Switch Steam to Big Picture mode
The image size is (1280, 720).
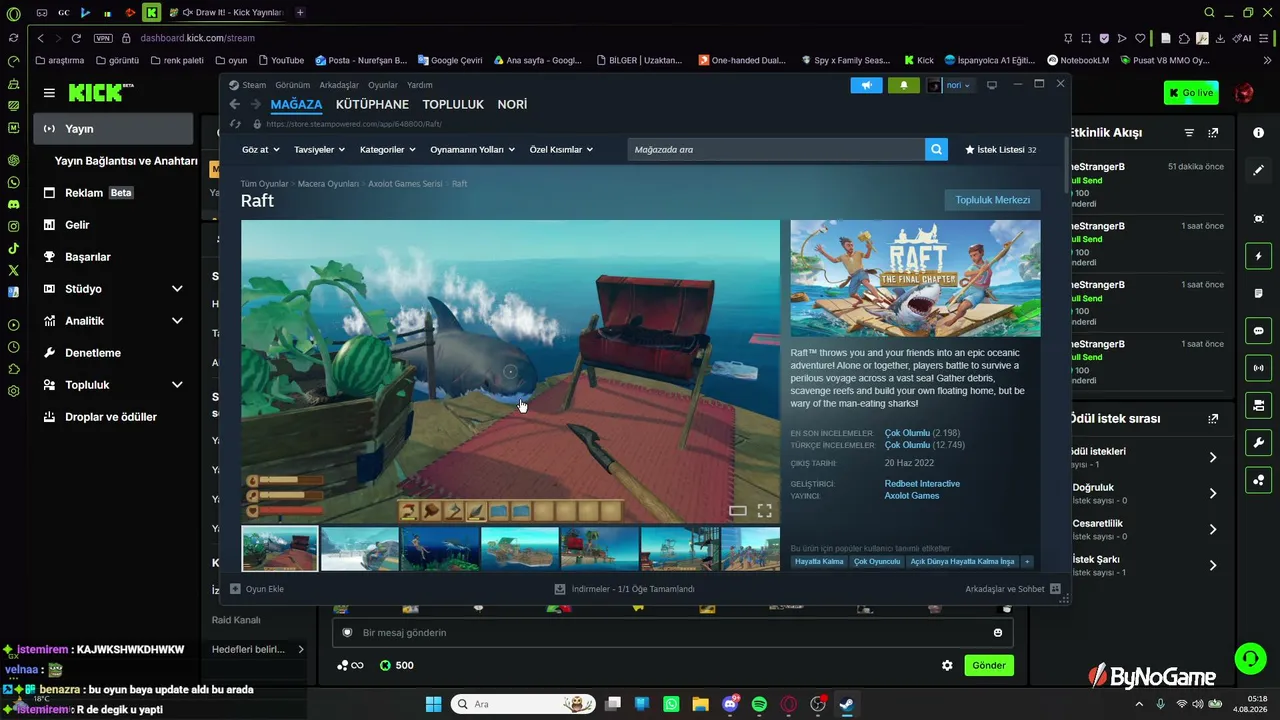pos(992,85)
